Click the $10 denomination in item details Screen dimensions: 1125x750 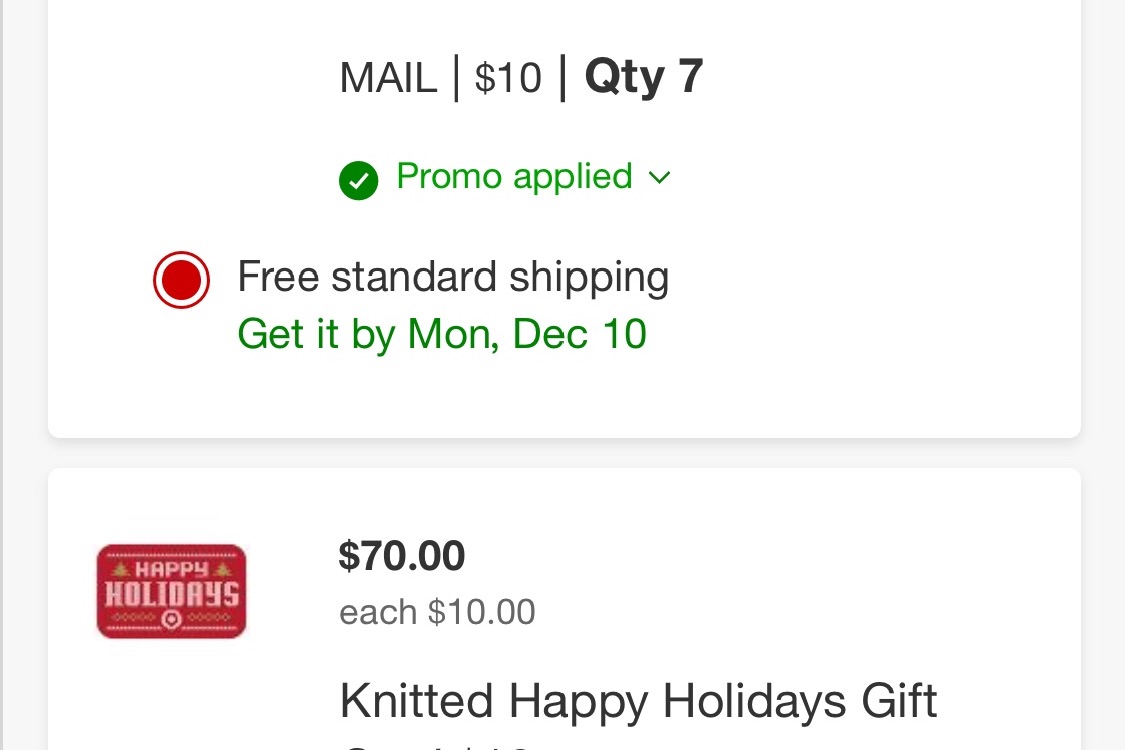[x=508, y=78]
